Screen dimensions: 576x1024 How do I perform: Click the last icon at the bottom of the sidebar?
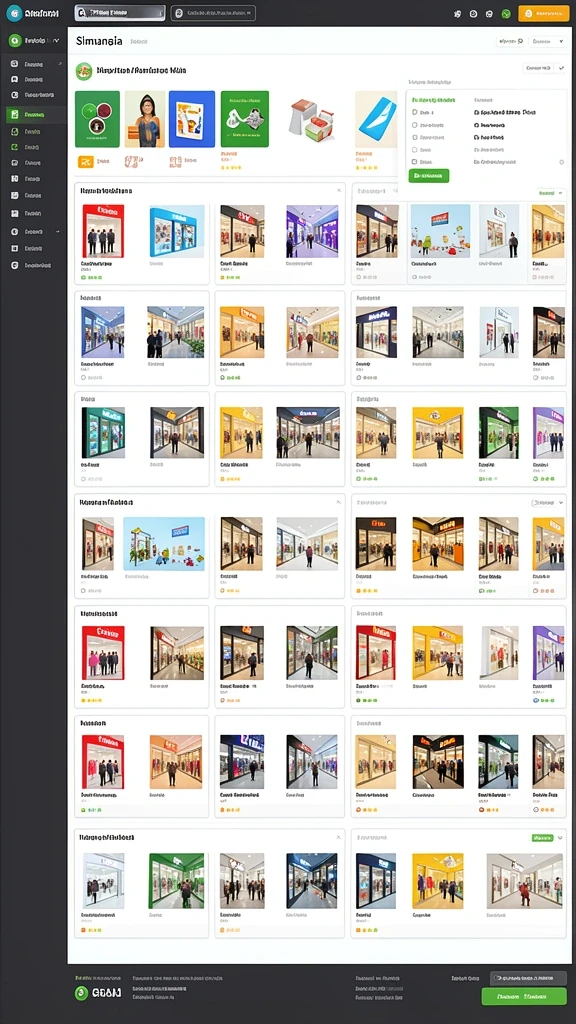pos(14,265)
